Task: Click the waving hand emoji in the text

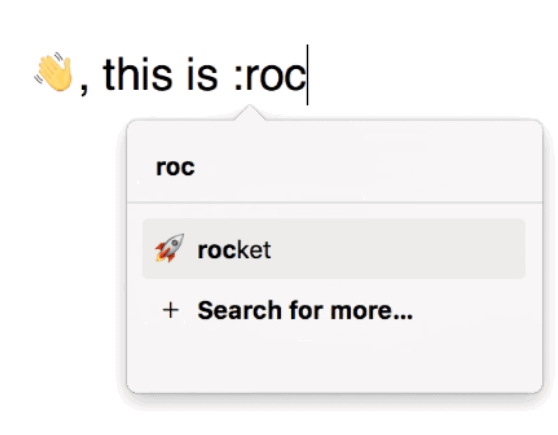Action: point(54,72)
